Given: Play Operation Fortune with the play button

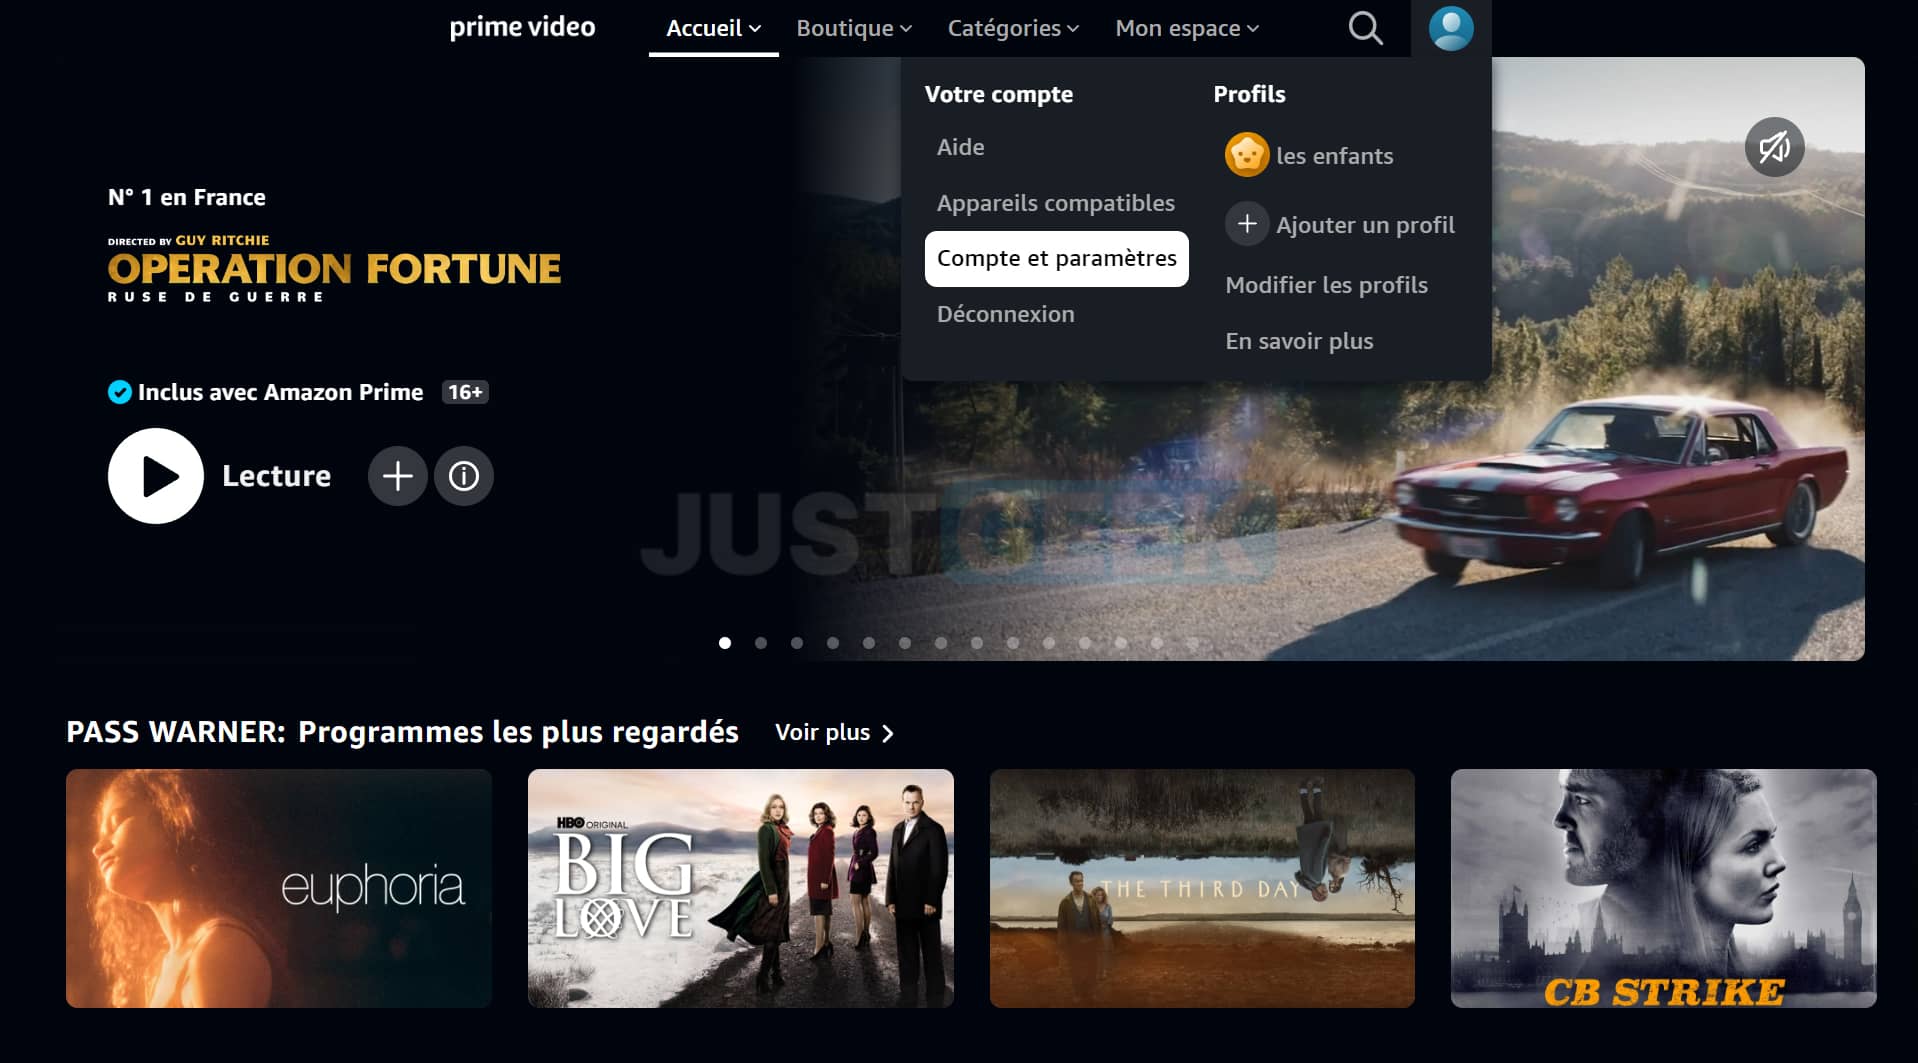Looking at the screenshot, I should pos(156,476).
